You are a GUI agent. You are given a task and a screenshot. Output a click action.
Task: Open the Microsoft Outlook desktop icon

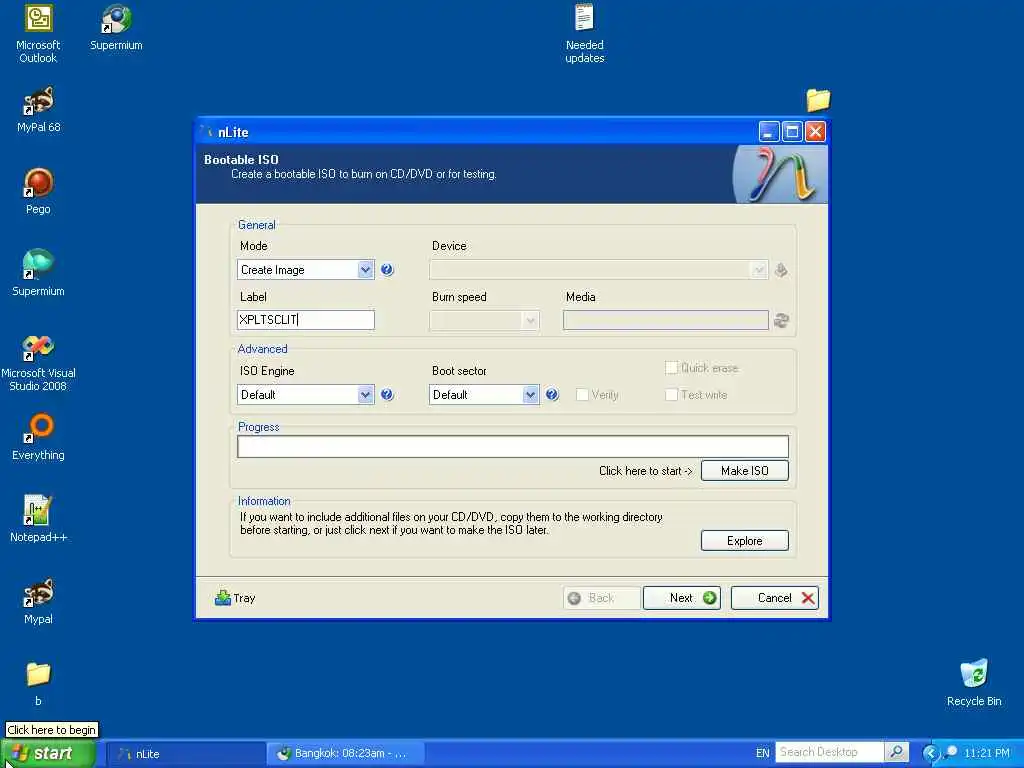pos(38,33)
